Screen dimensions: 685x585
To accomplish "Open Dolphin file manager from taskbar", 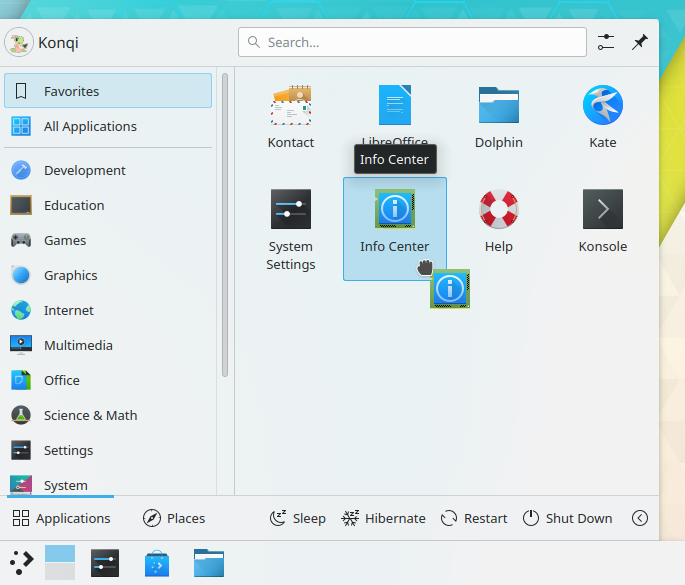I will point(209,563).
